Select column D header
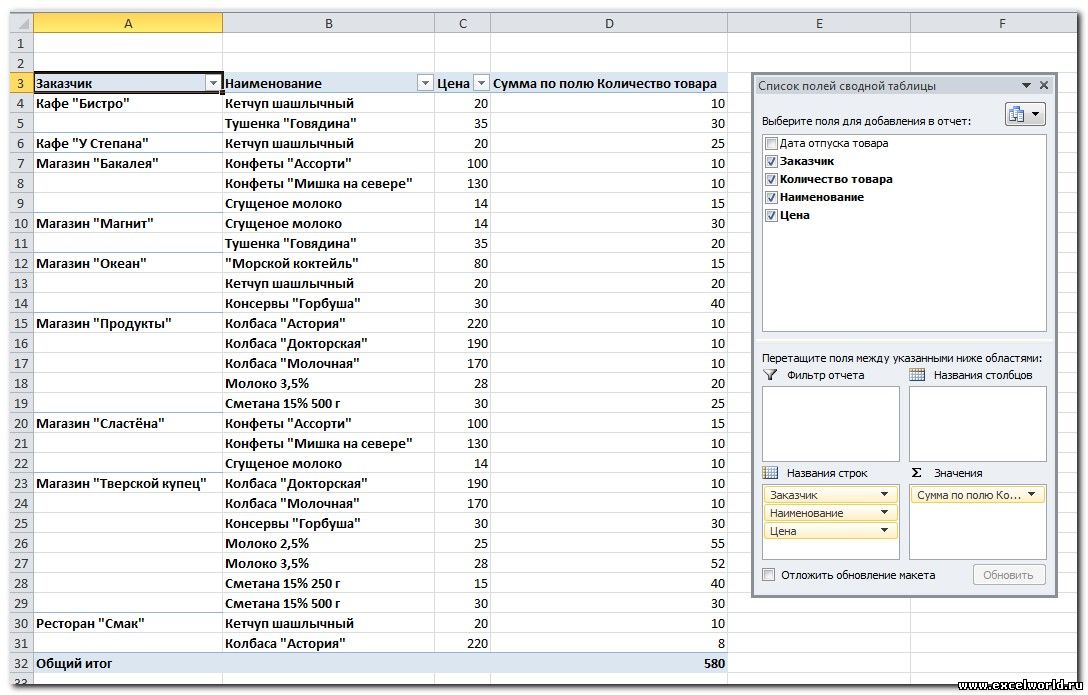 point(609,24)
